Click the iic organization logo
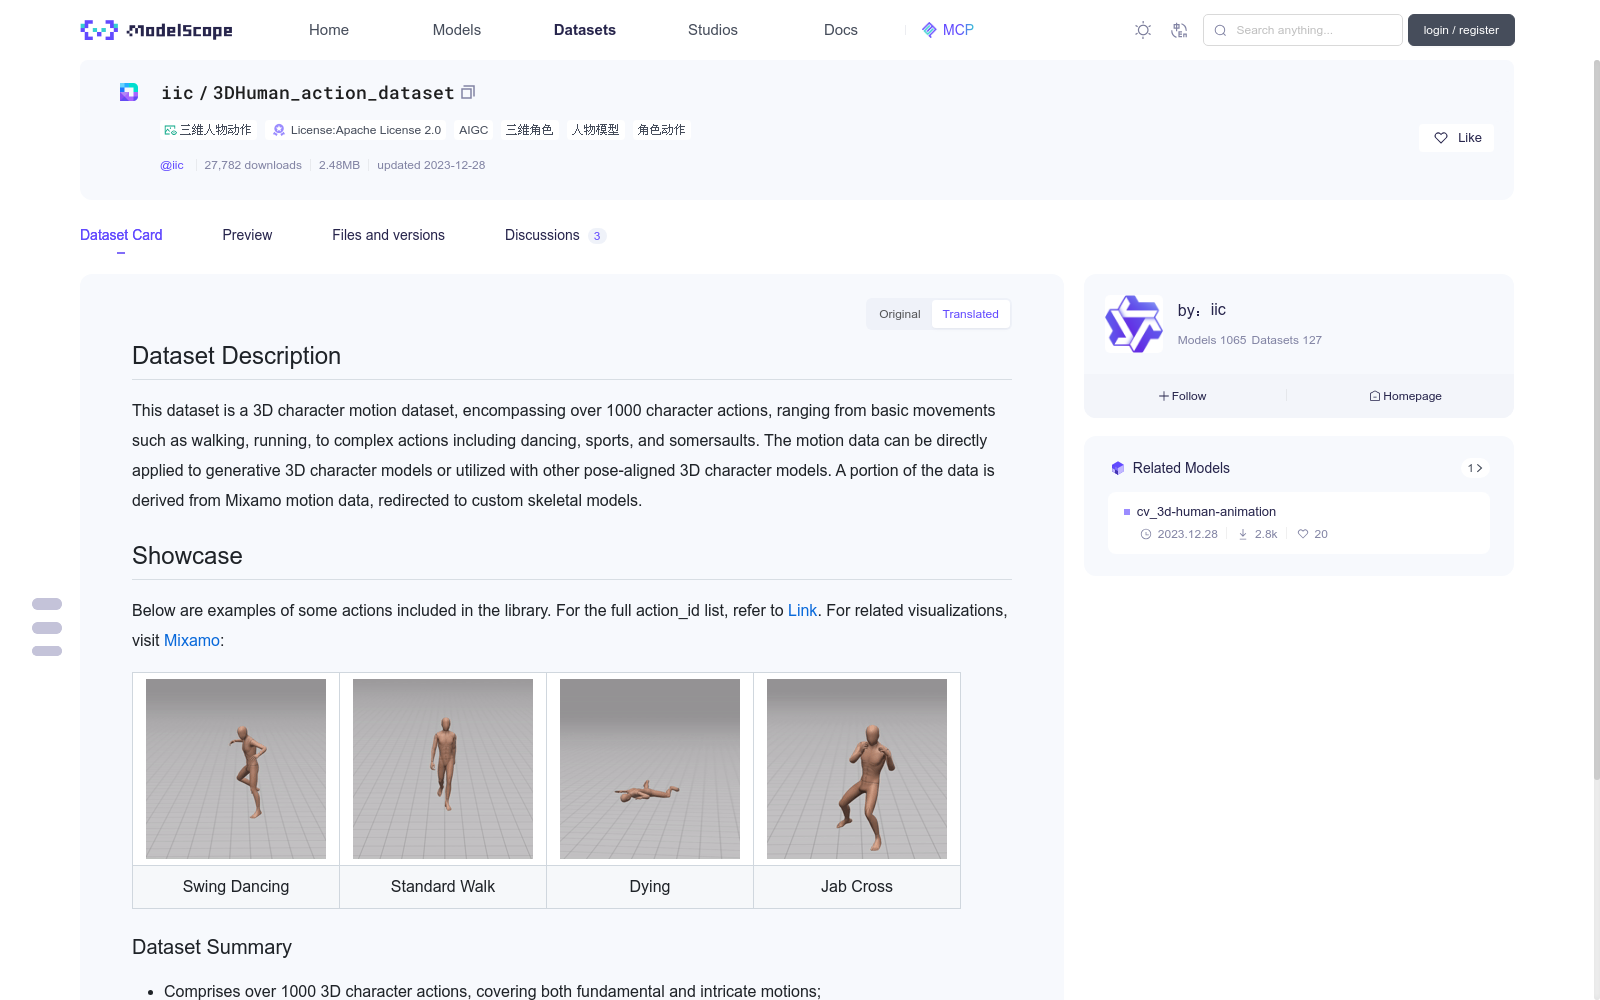The height and width of the screenshot is (1000, 1600). [x=1133, y=324]
